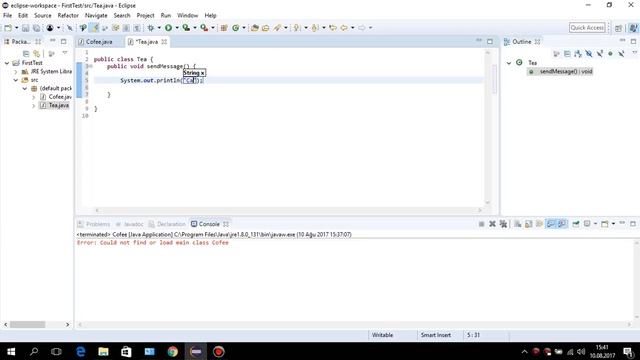
Task: Collapse the src folder node
Action: pyautogui.click(x=16, y=80)
